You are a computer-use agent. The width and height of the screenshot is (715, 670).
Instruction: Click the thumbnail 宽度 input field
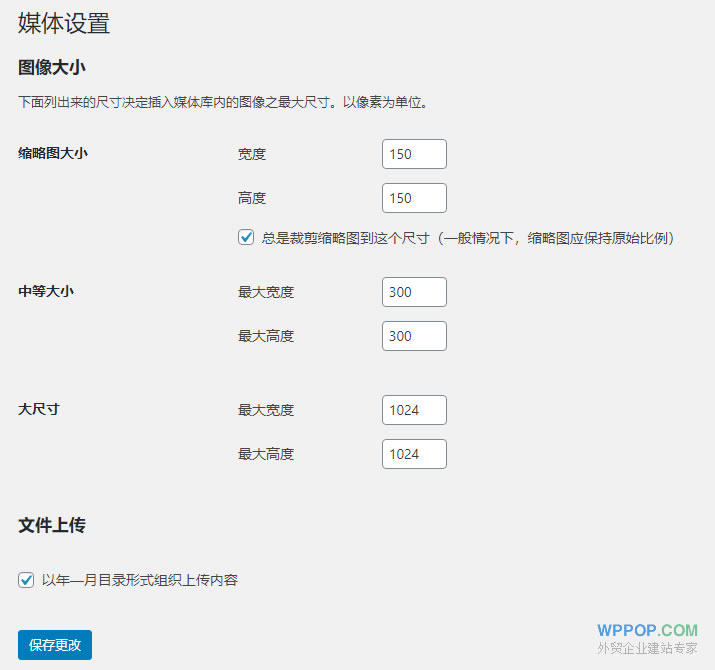[x=414, y=154]
